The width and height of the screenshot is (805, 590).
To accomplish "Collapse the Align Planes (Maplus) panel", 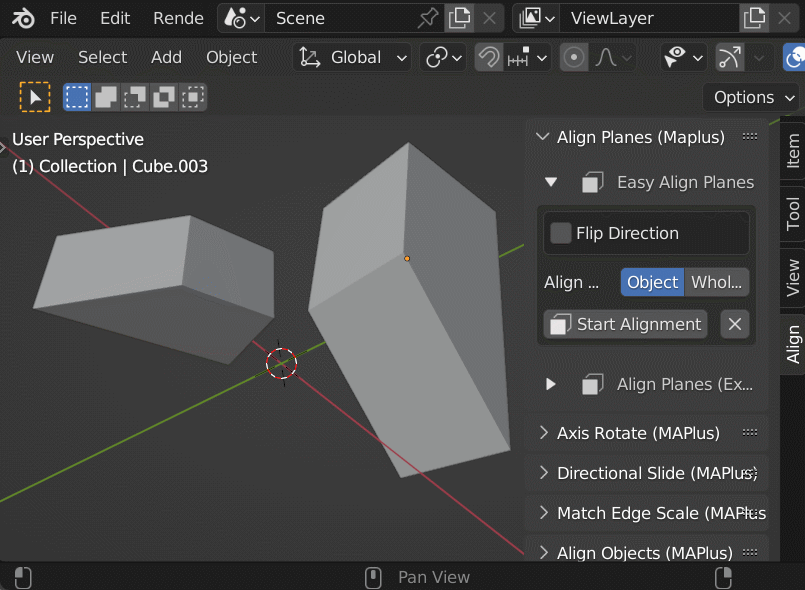I will coord(542,137).
